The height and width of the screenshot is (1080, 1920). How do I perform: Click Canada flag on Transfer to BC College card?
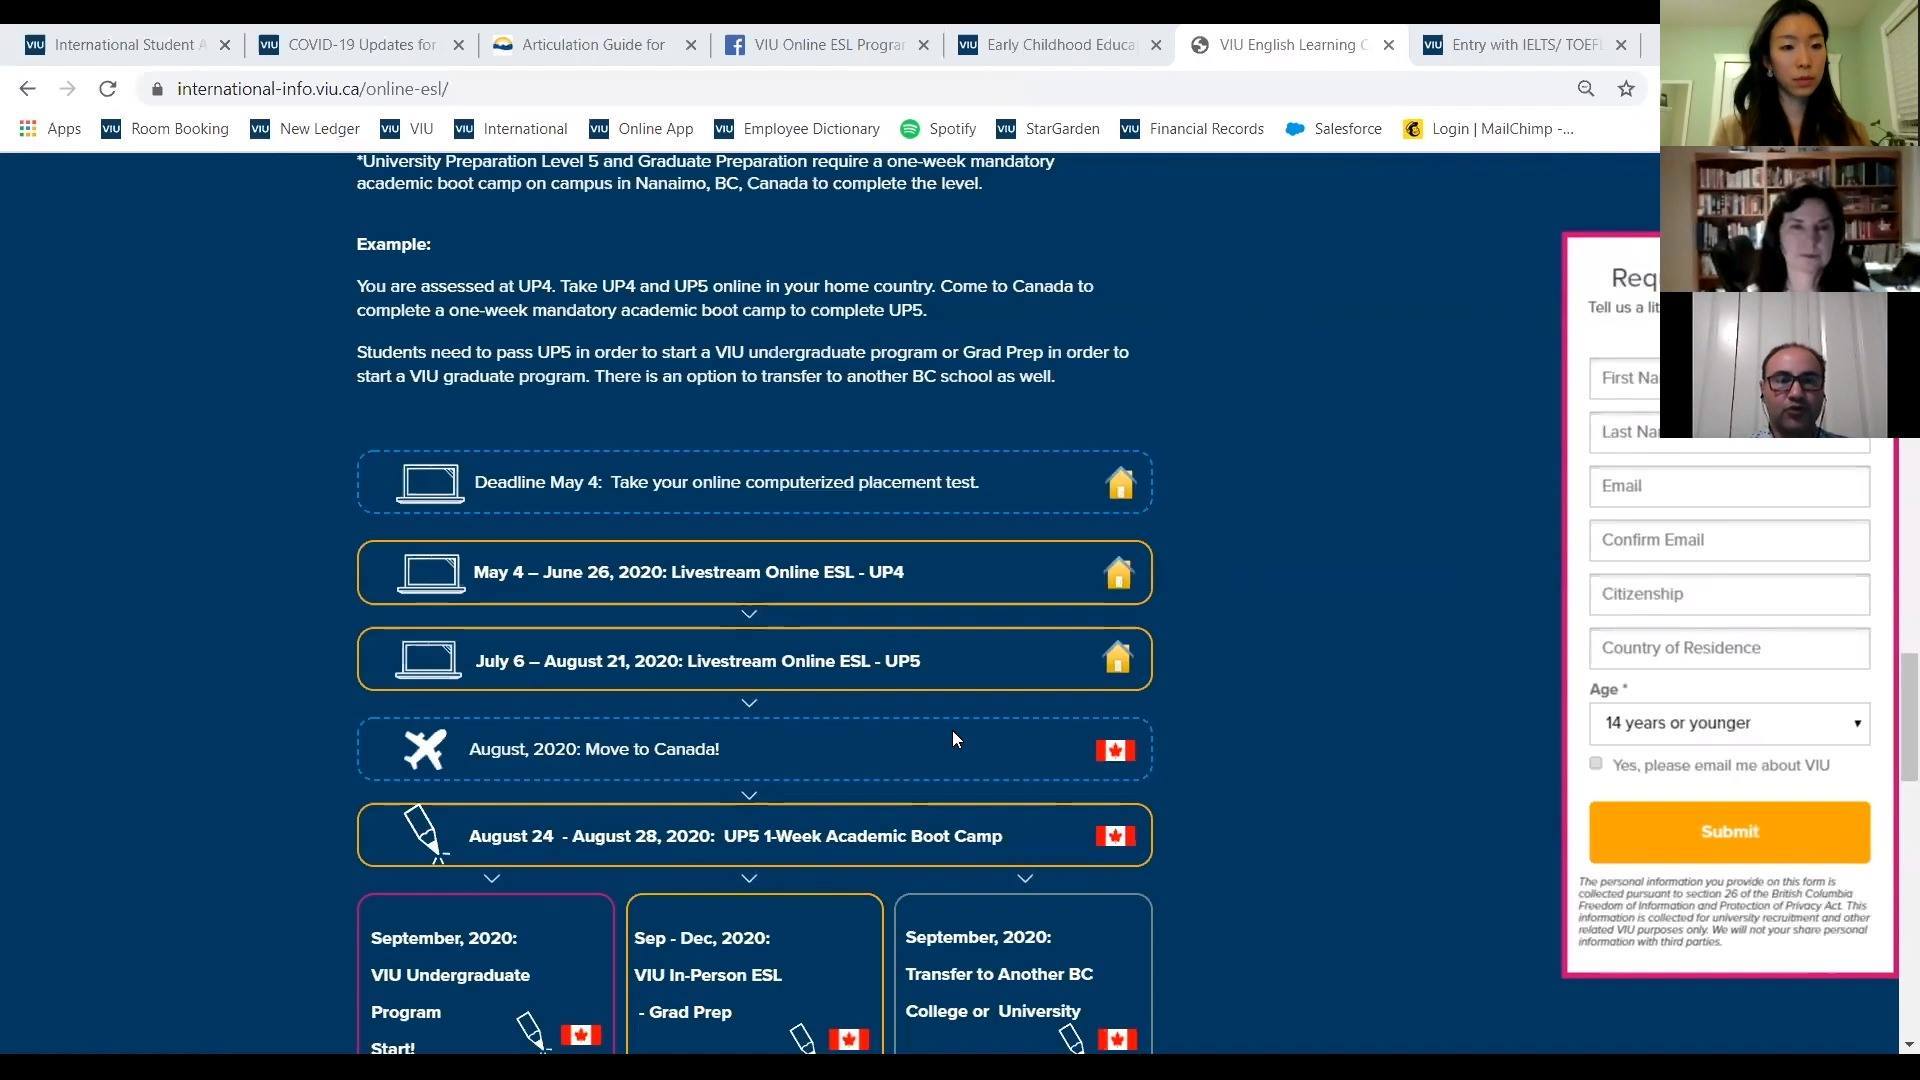pyautogui.click(x=1117, y=1039)
